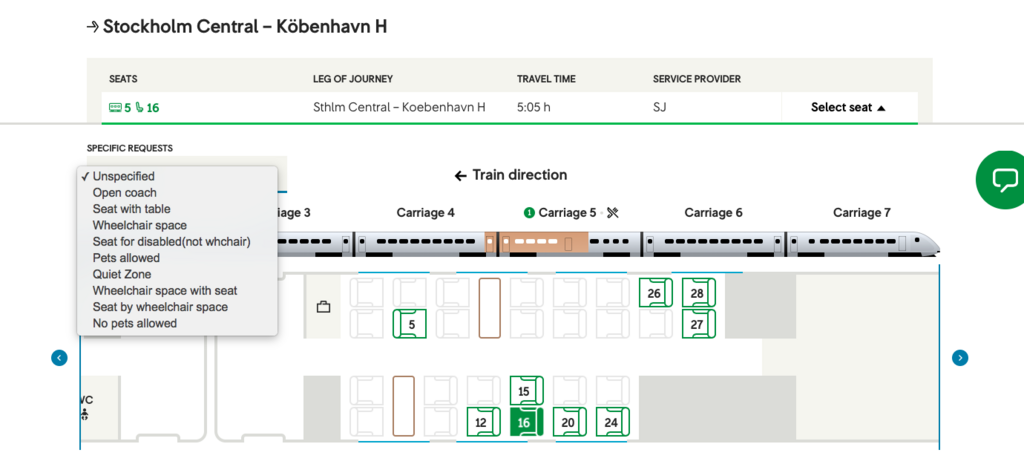Choose No pets allowed entry
Screen dimensions: 1024x467
[134, 323]
